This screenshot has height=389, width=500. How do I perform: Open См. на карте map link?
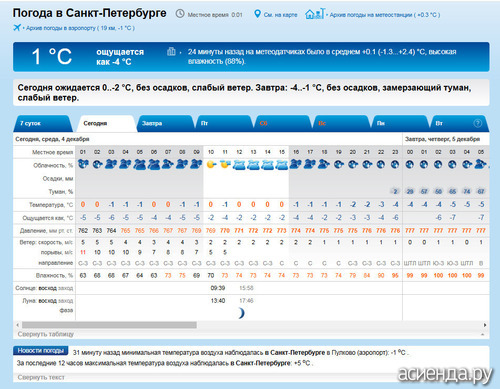pyautogui.click(x=280, y=15)
